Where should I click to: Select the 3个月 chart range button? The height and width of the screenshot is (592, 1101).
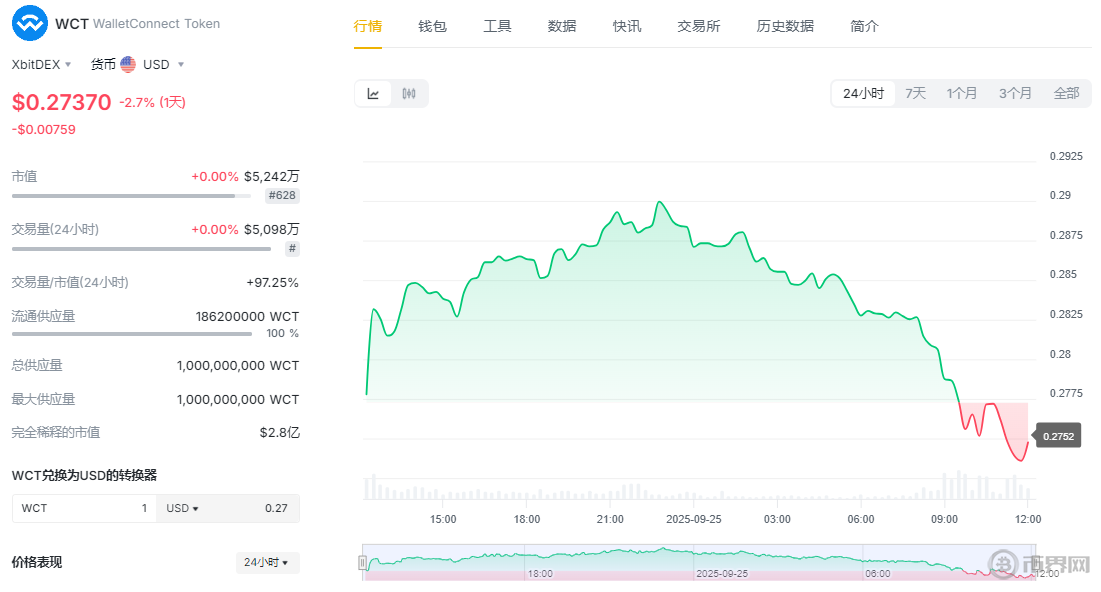[1015, 93]
